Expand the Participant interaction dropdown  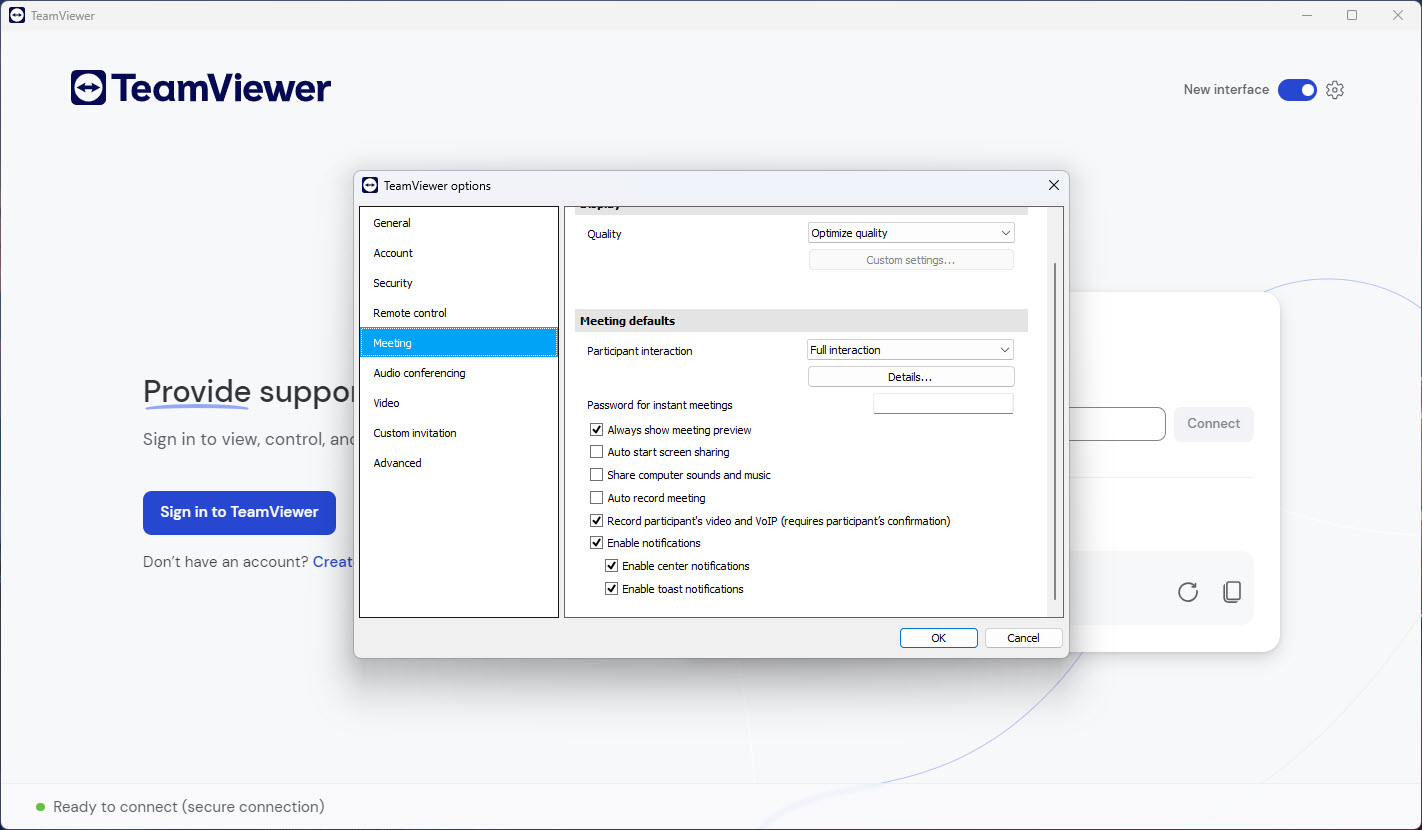[x=911, y=350]
